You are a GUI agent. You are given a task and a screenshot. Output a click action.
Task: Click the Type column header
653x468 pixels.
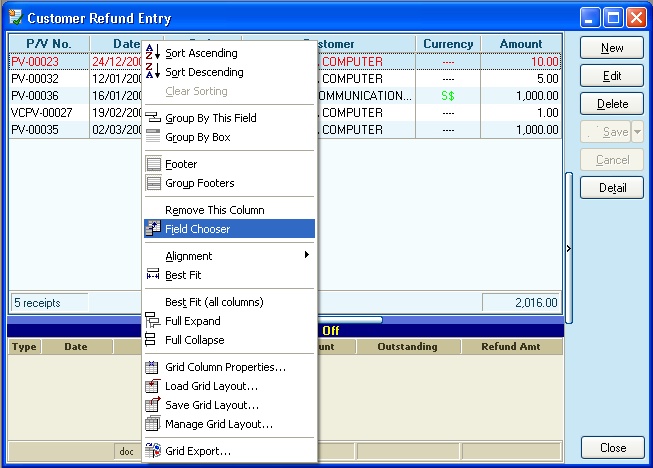(x=25, y=346)
